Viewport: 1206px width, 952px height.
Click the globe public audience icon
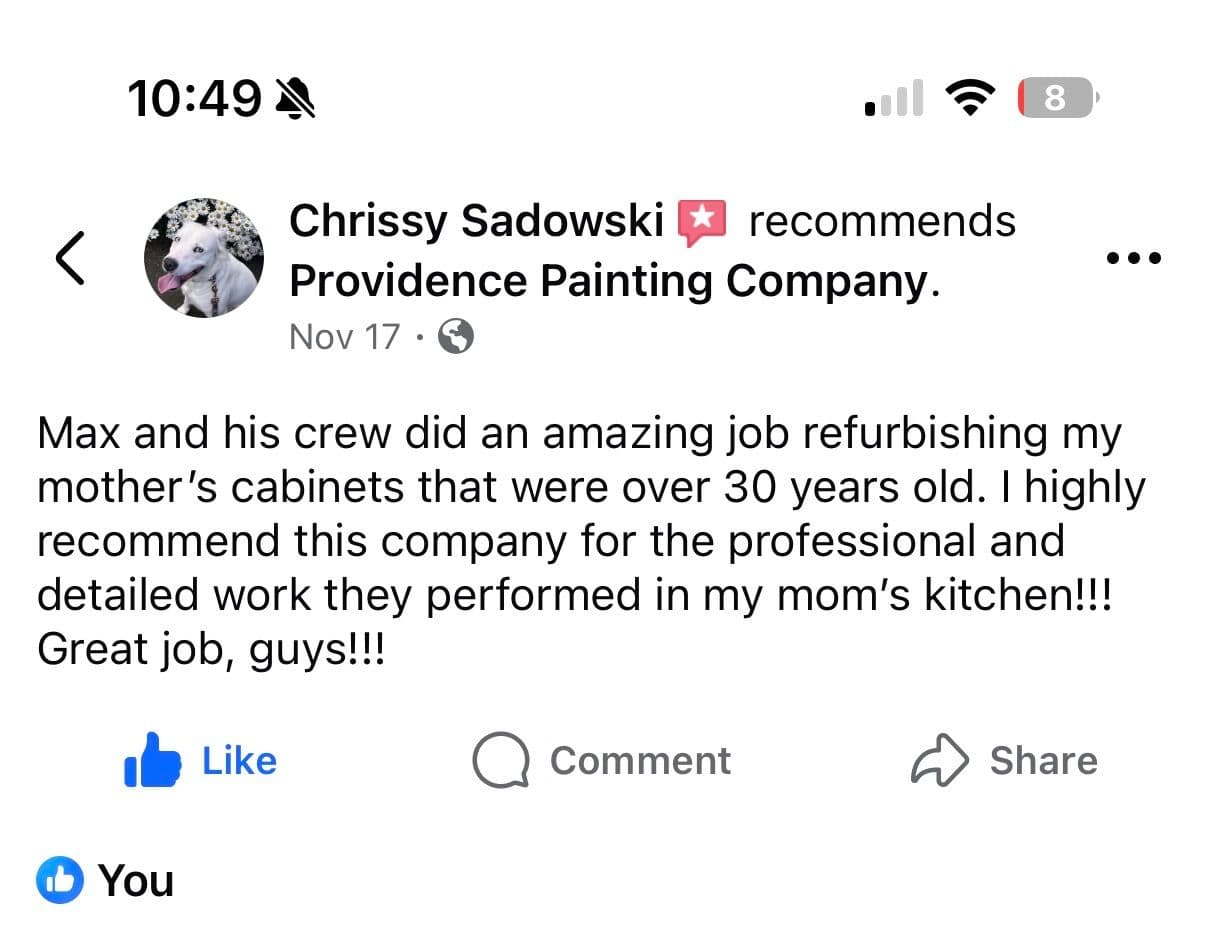point(456,337)
